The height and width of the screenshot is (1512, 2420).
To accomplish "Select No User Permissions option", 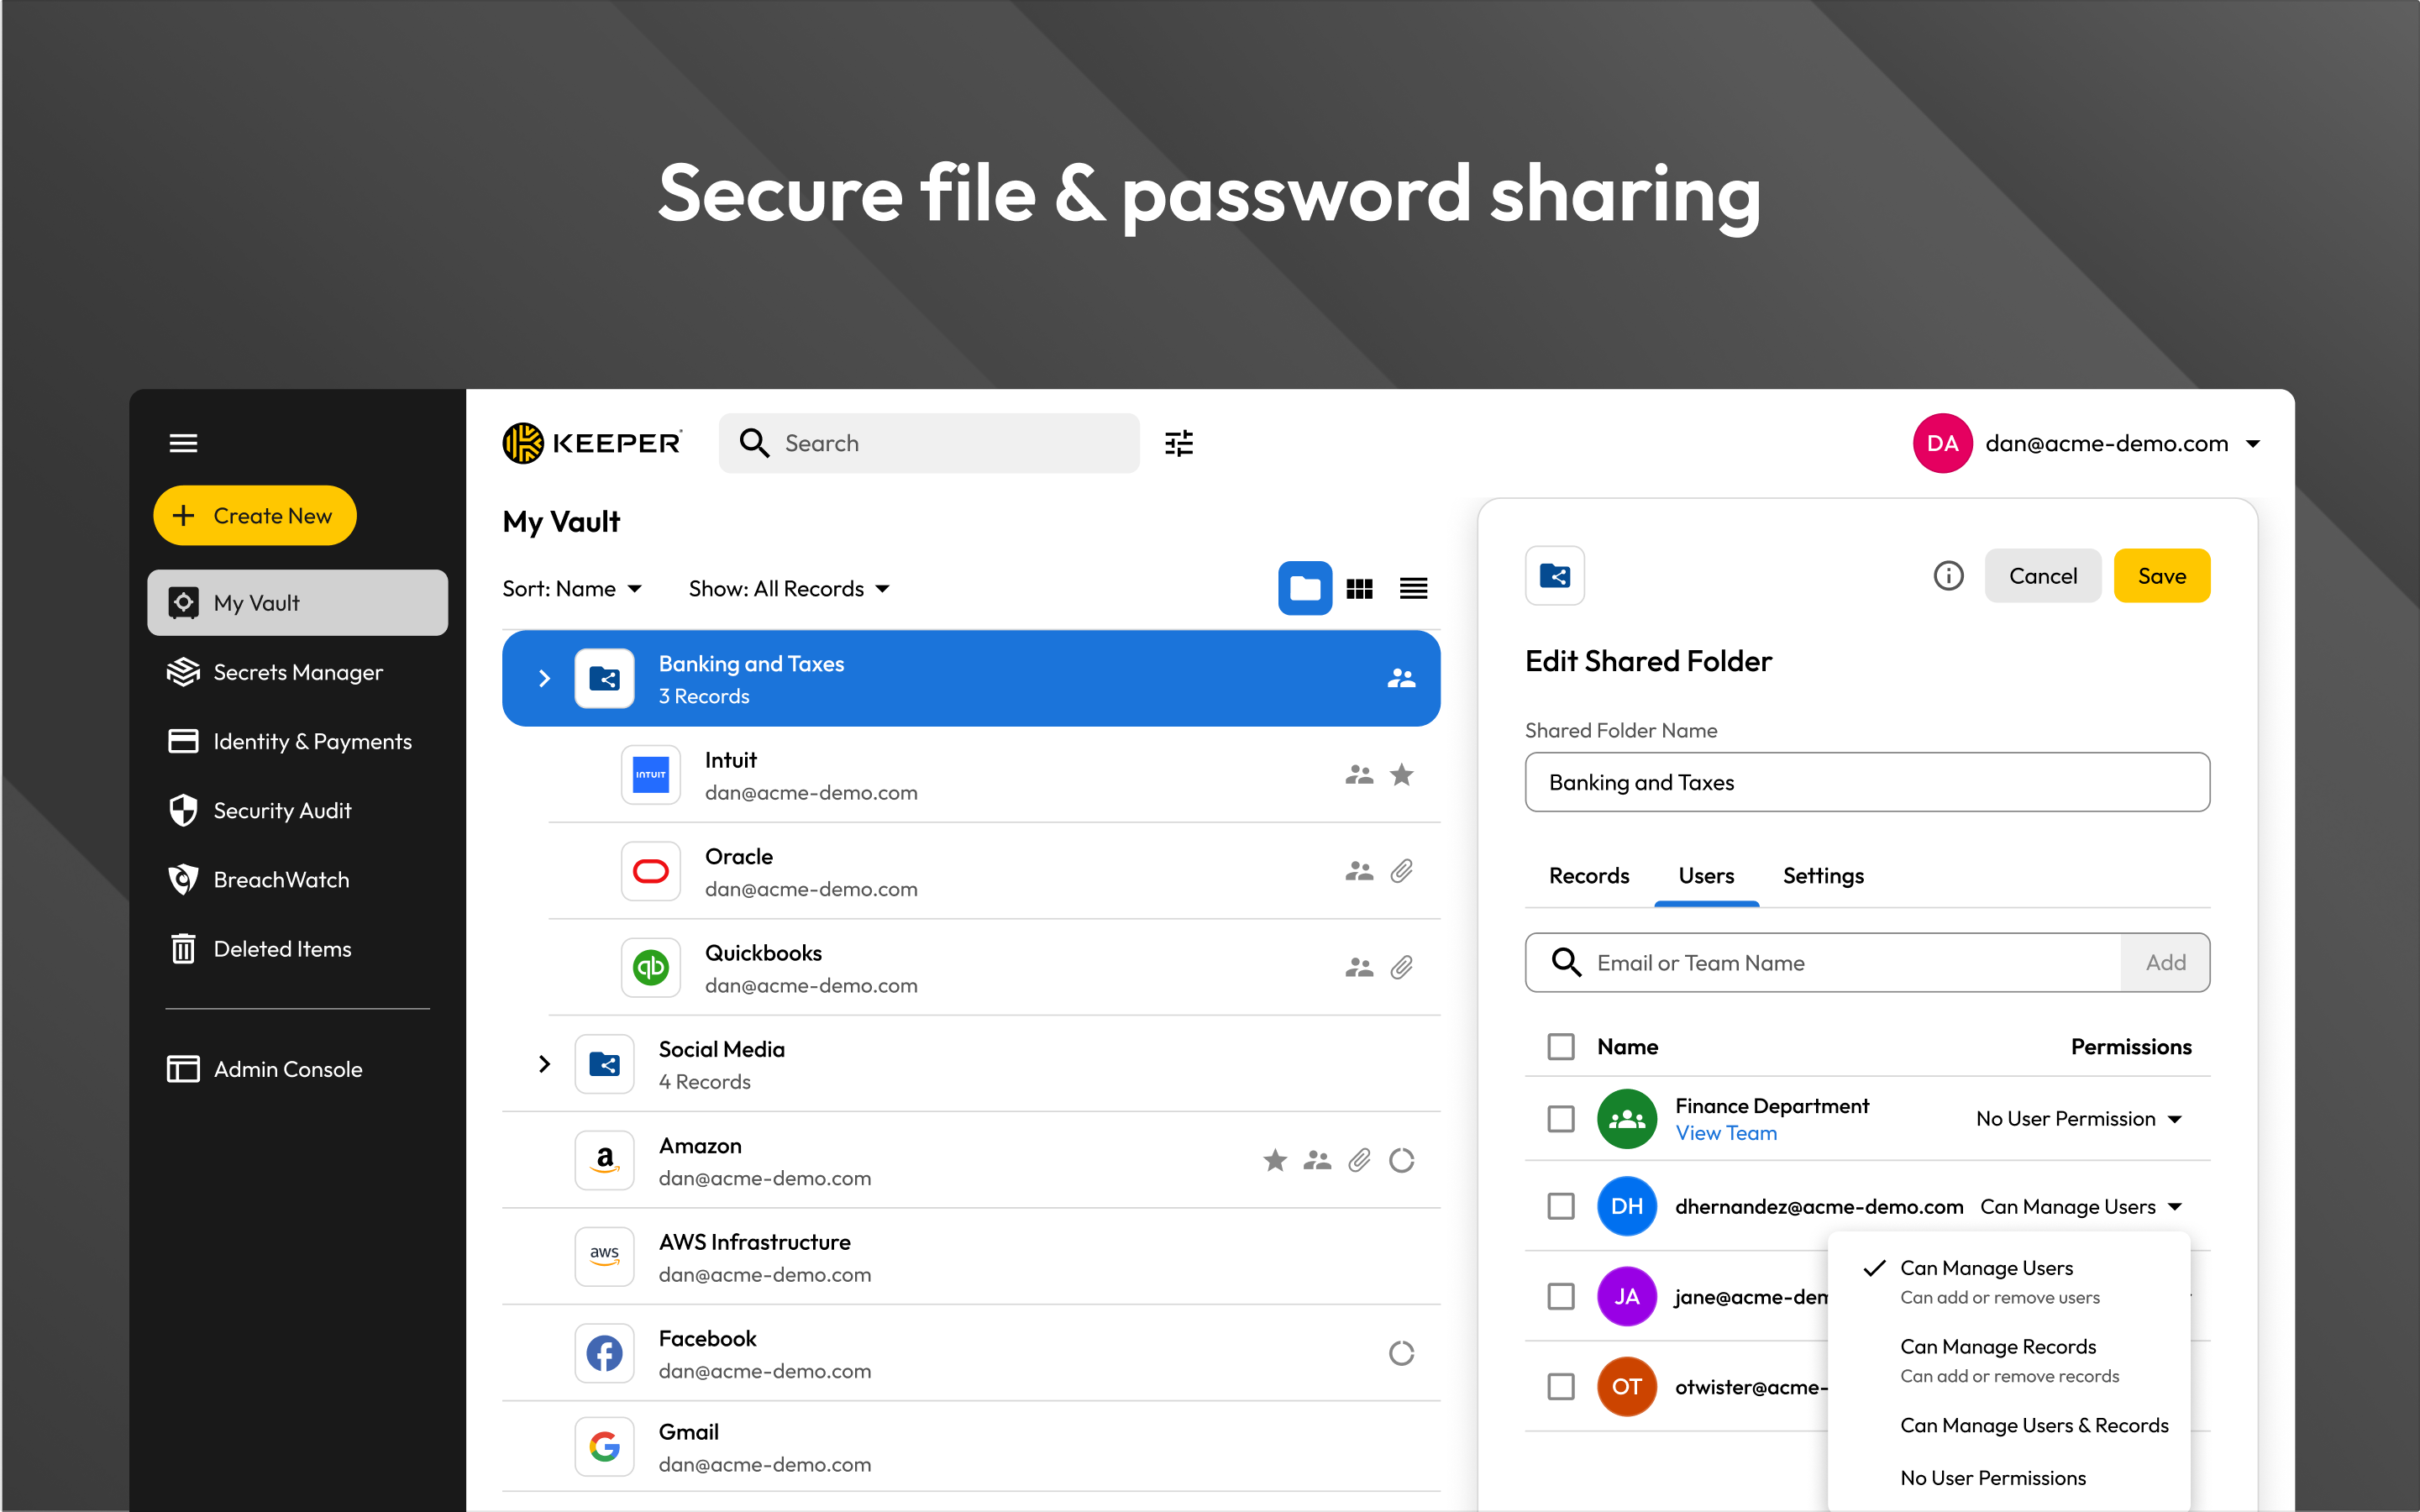I will click(x=2008, y=1477).
